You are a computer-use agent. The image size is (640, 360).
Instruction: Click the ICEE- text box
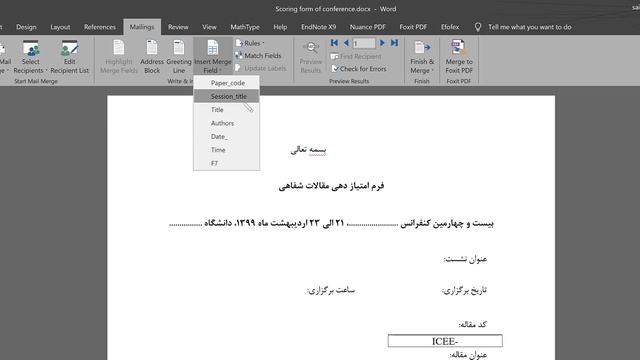point(445,341)
